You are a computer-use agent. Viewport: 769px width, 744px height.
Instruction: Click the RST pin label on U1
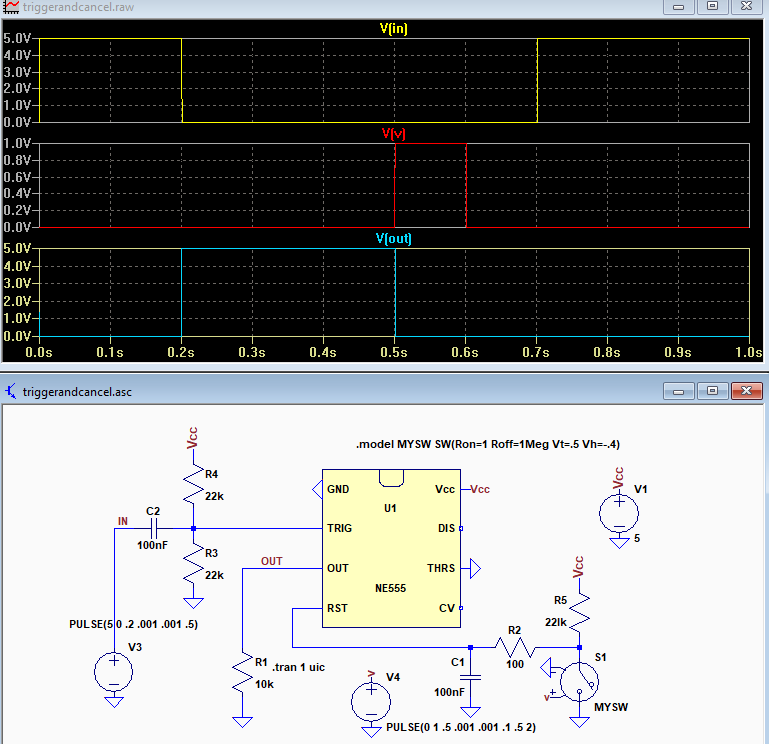337,608
